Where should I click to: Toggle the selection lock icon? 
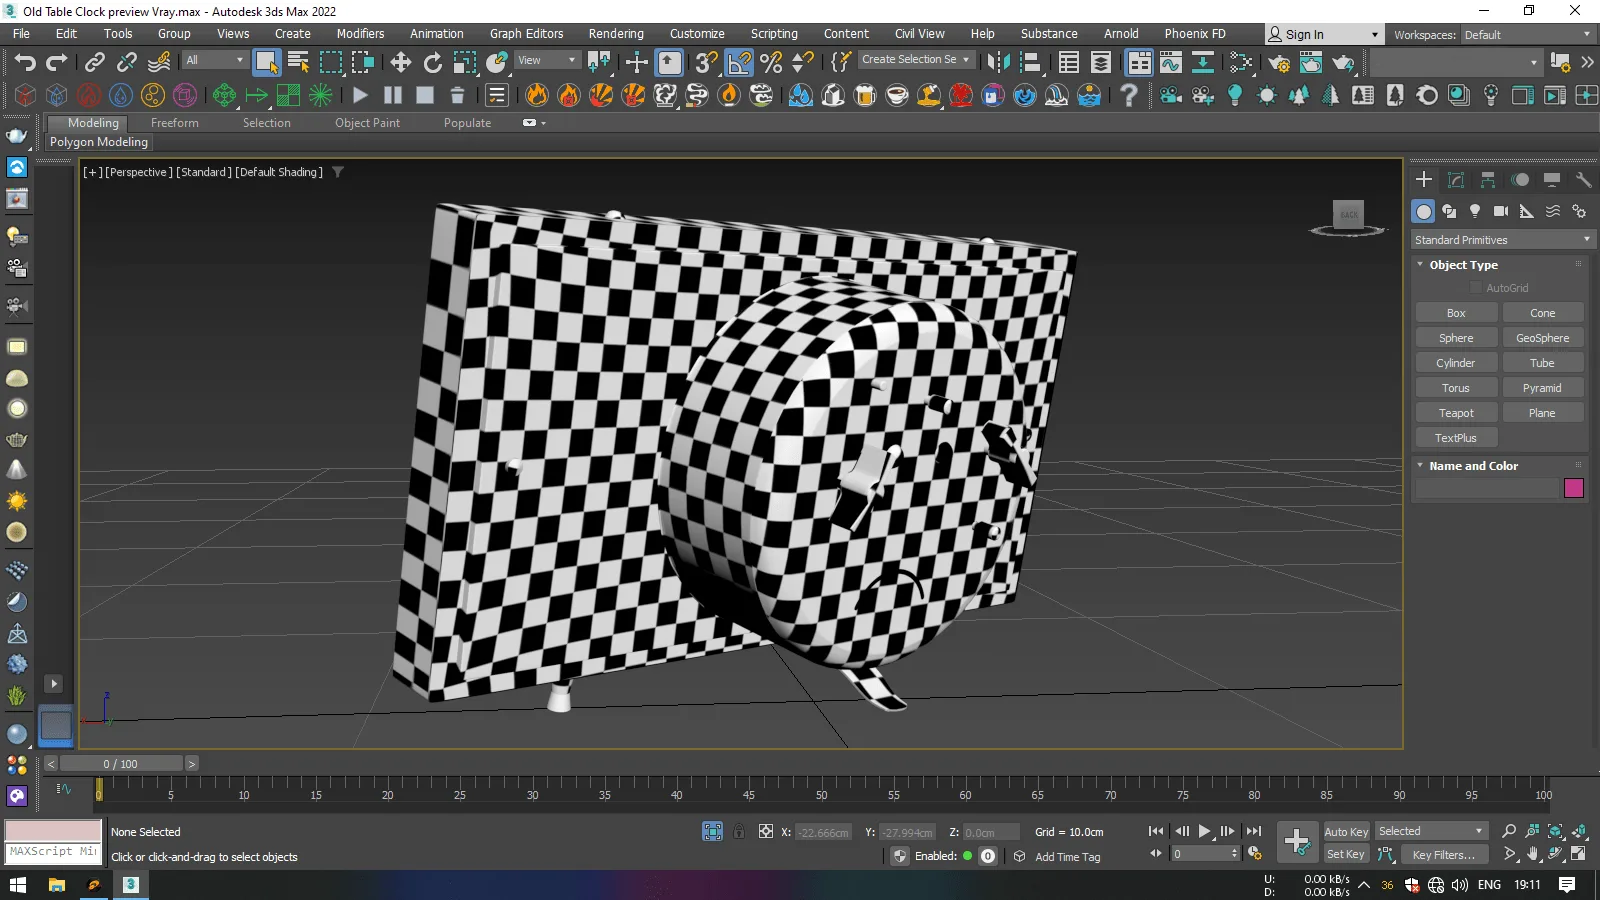pos(739,831)
